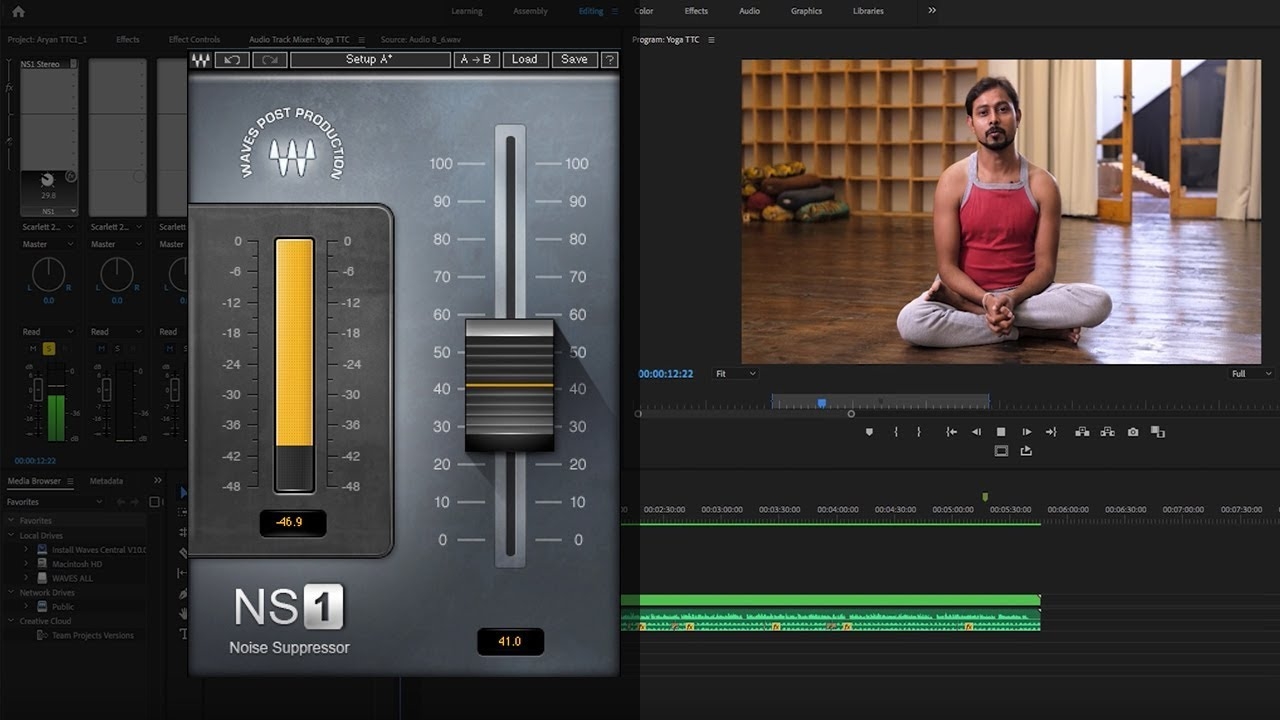Click the redo arrow in NS1 plugin
The image size is (1280, 720).
coord(270,60)
